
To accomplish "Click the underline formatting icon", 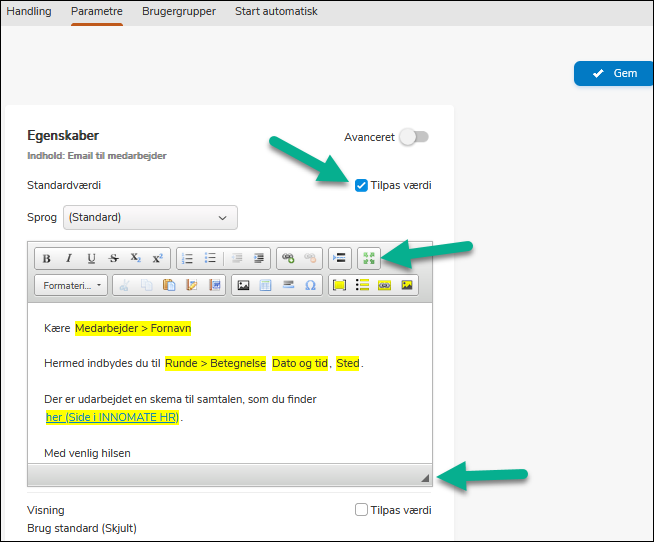I will [91, 258].
